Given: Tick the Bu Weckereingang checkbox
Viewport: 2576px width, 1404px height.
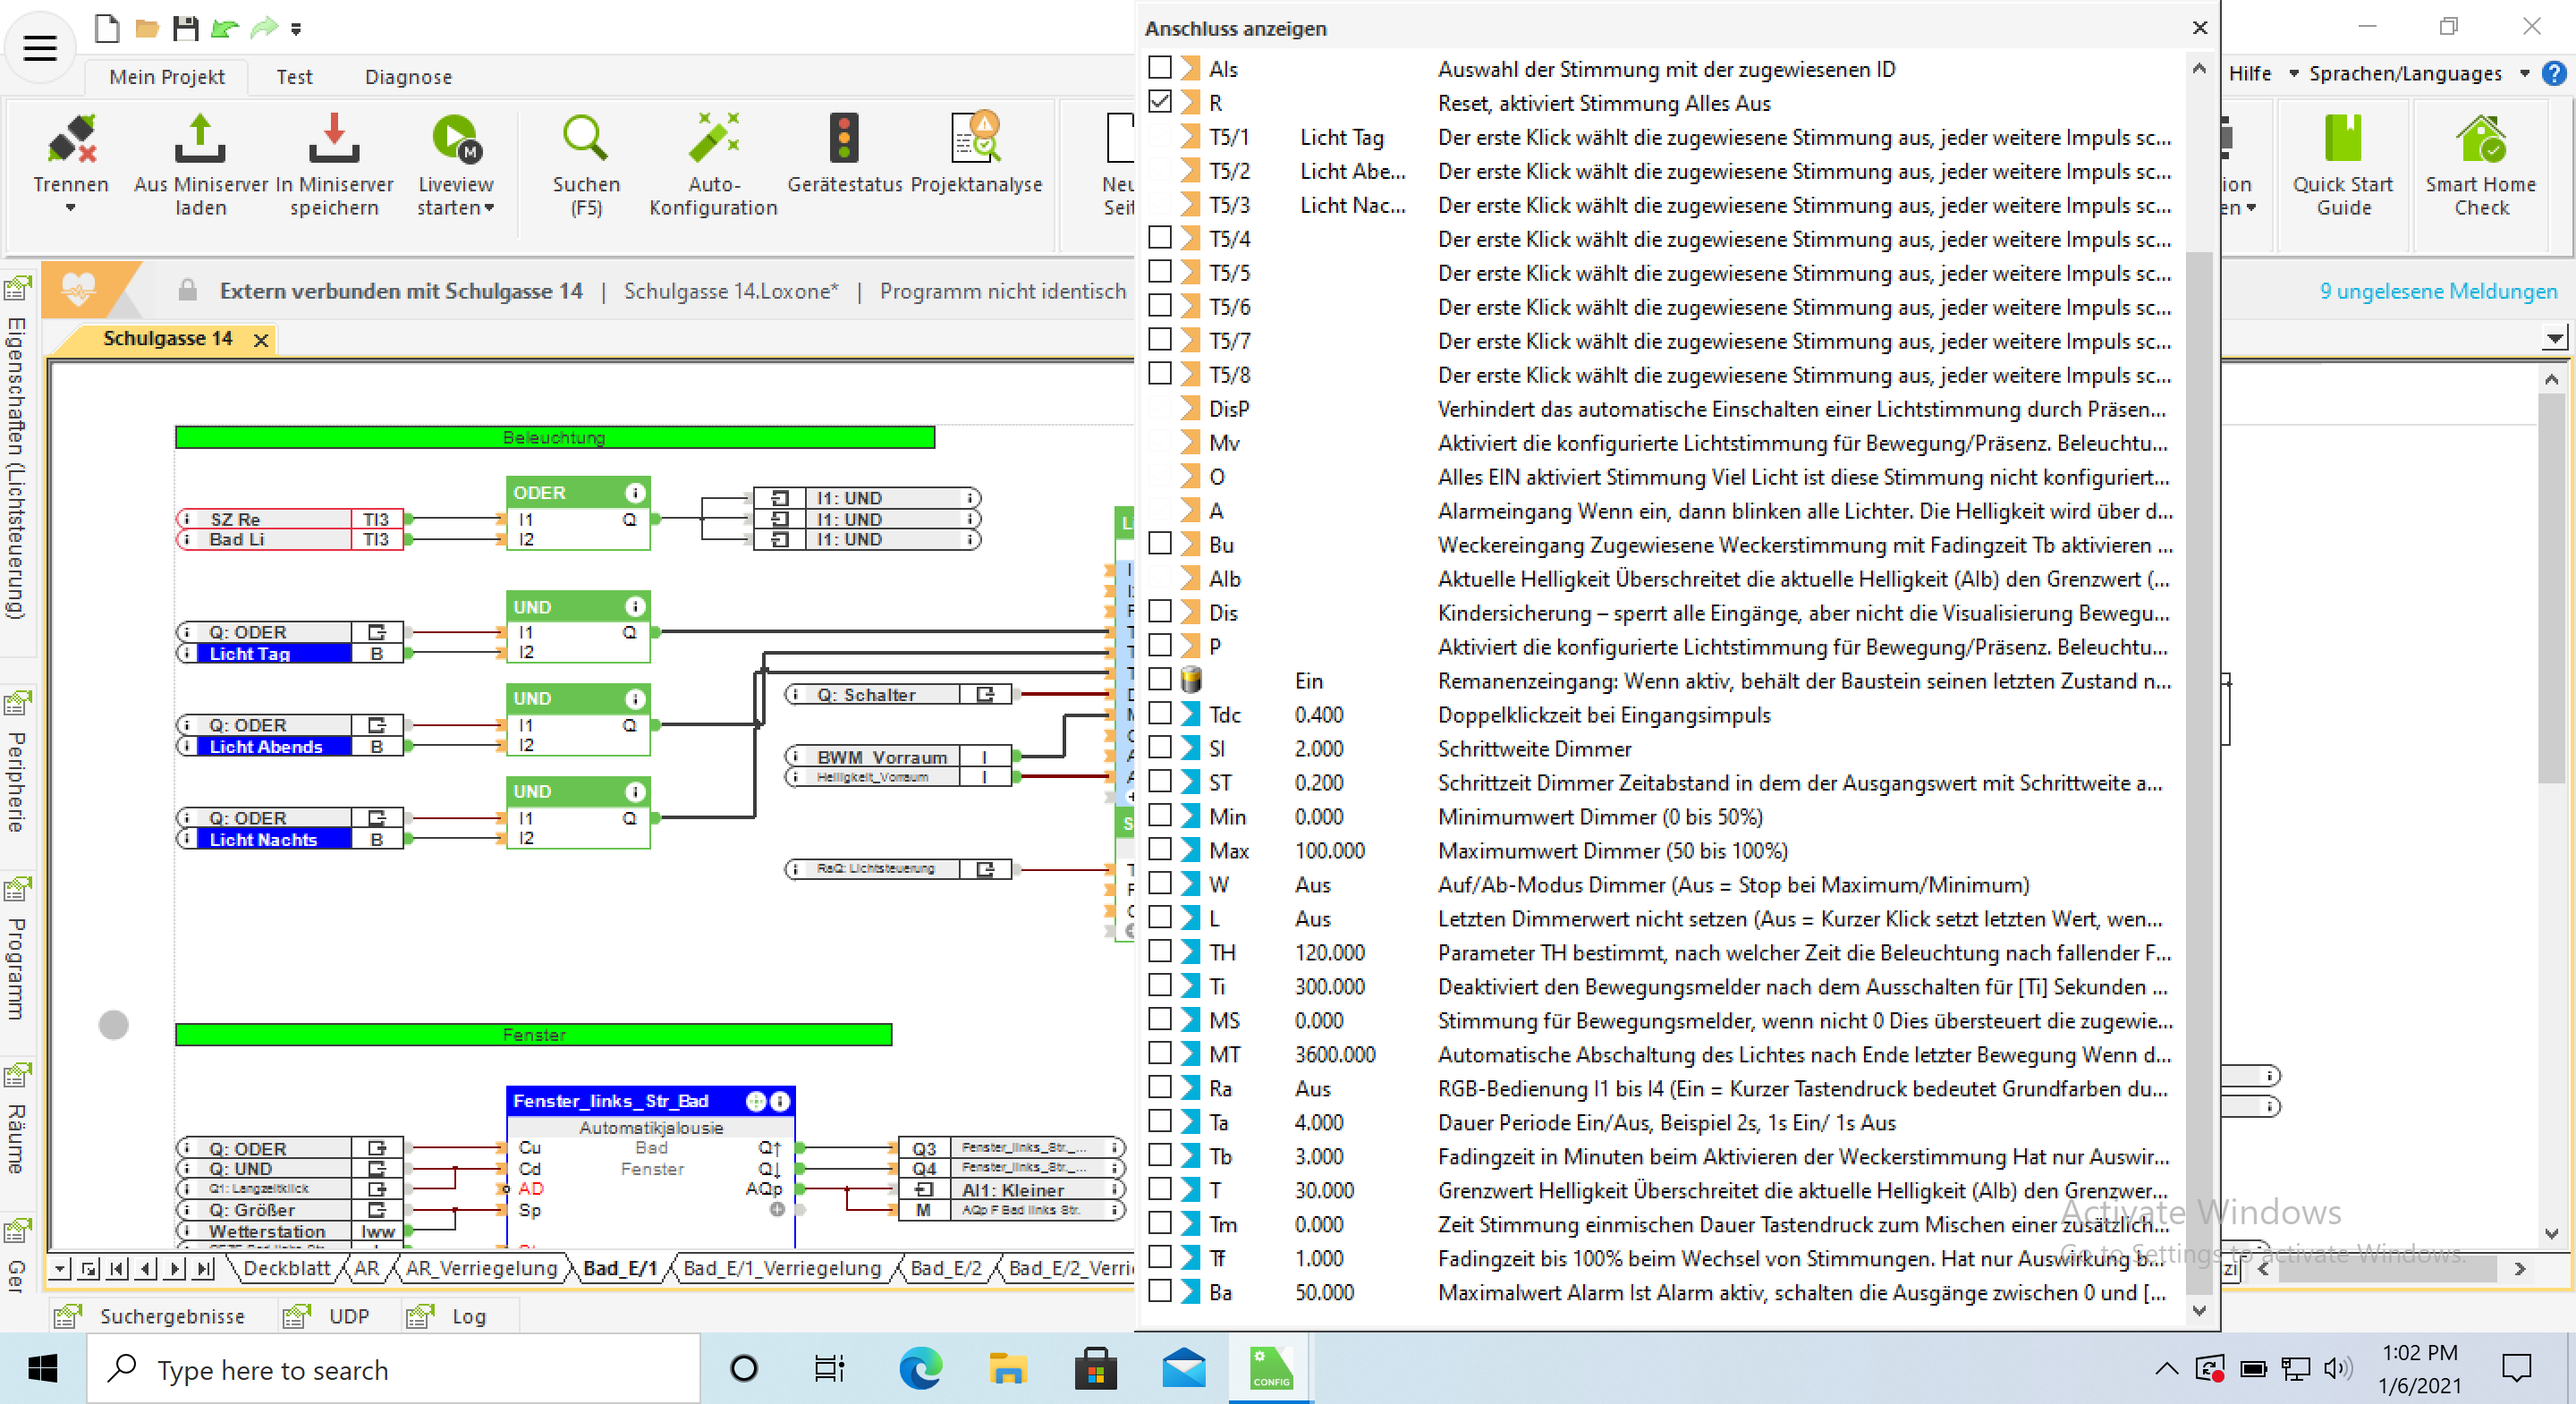Looking at the screenshot, I should 1160,544.
